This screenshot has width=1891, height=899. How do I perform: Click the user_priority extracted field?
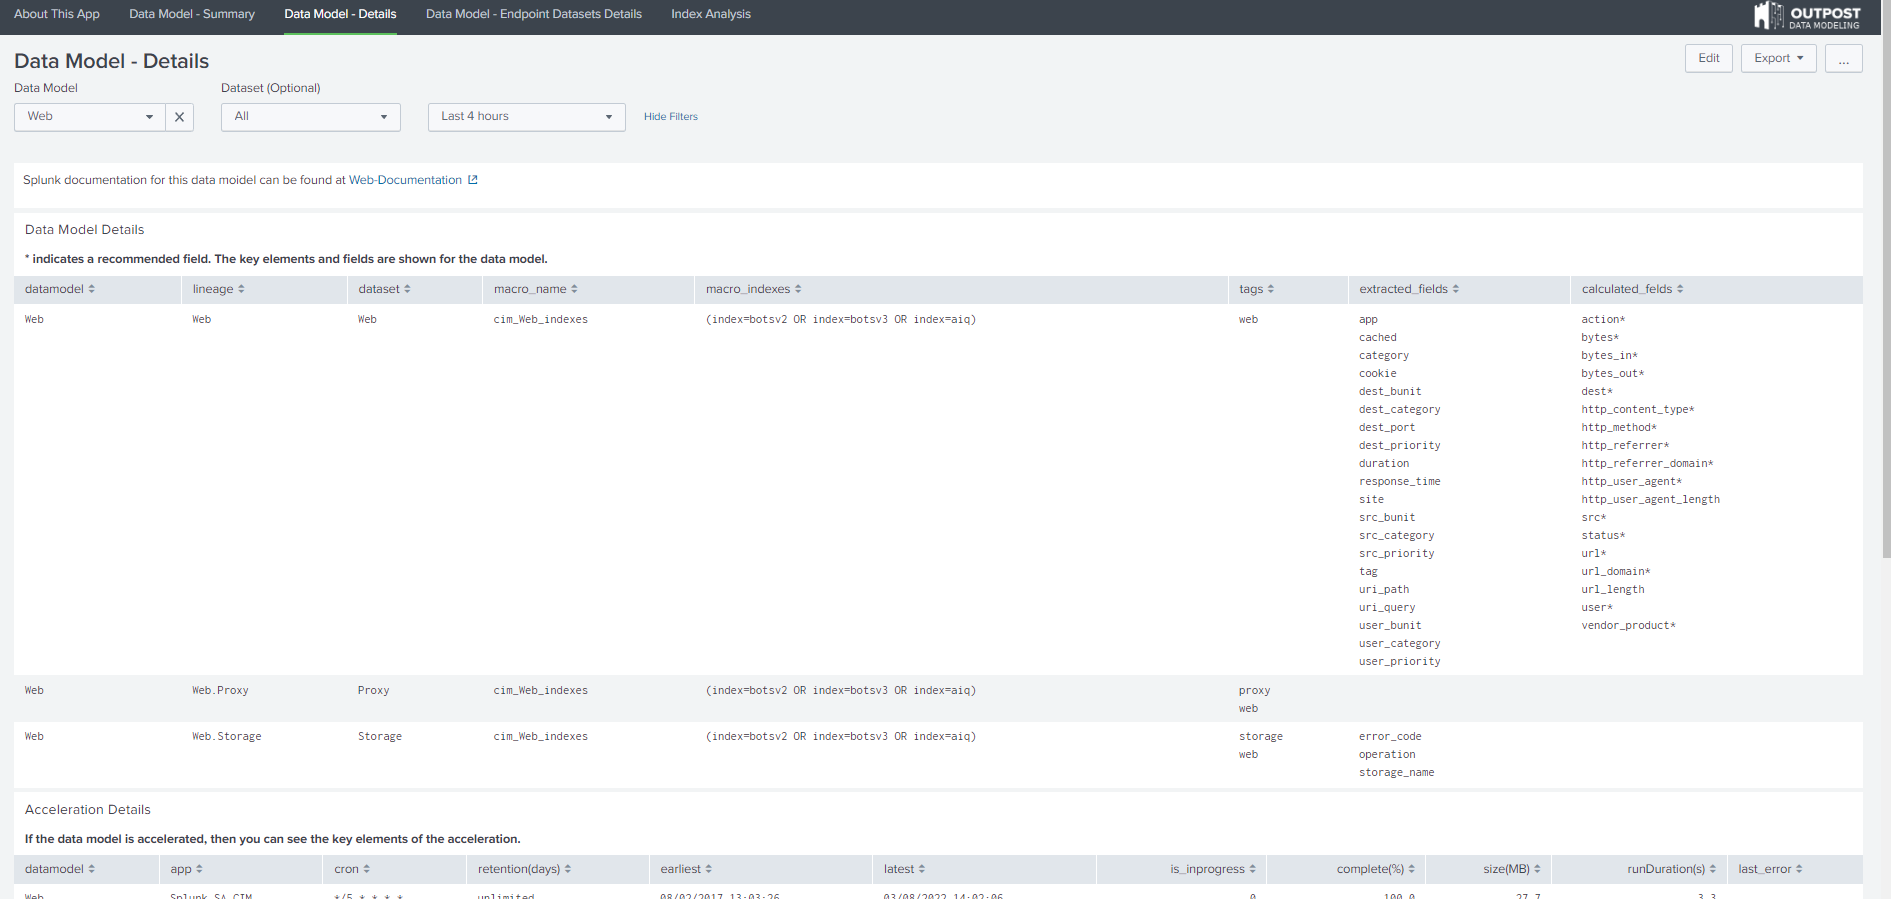[1400, 662]
